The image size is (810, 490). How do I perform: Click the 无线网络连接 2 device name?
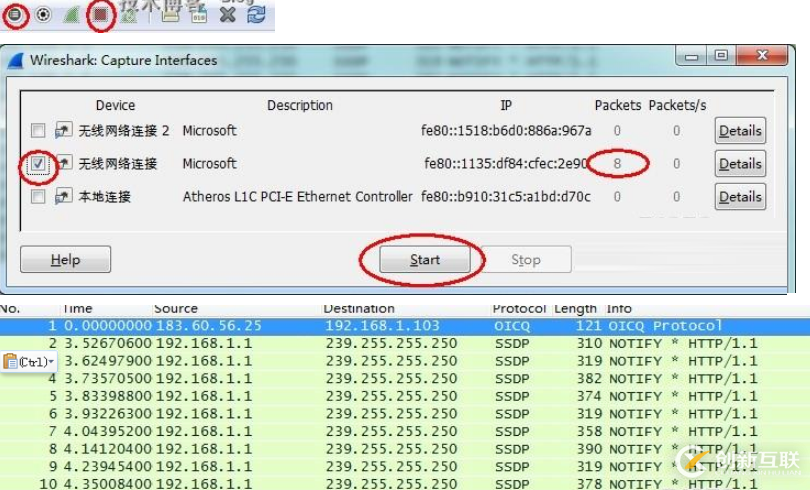pyautogui.click(x=123, y=131)
